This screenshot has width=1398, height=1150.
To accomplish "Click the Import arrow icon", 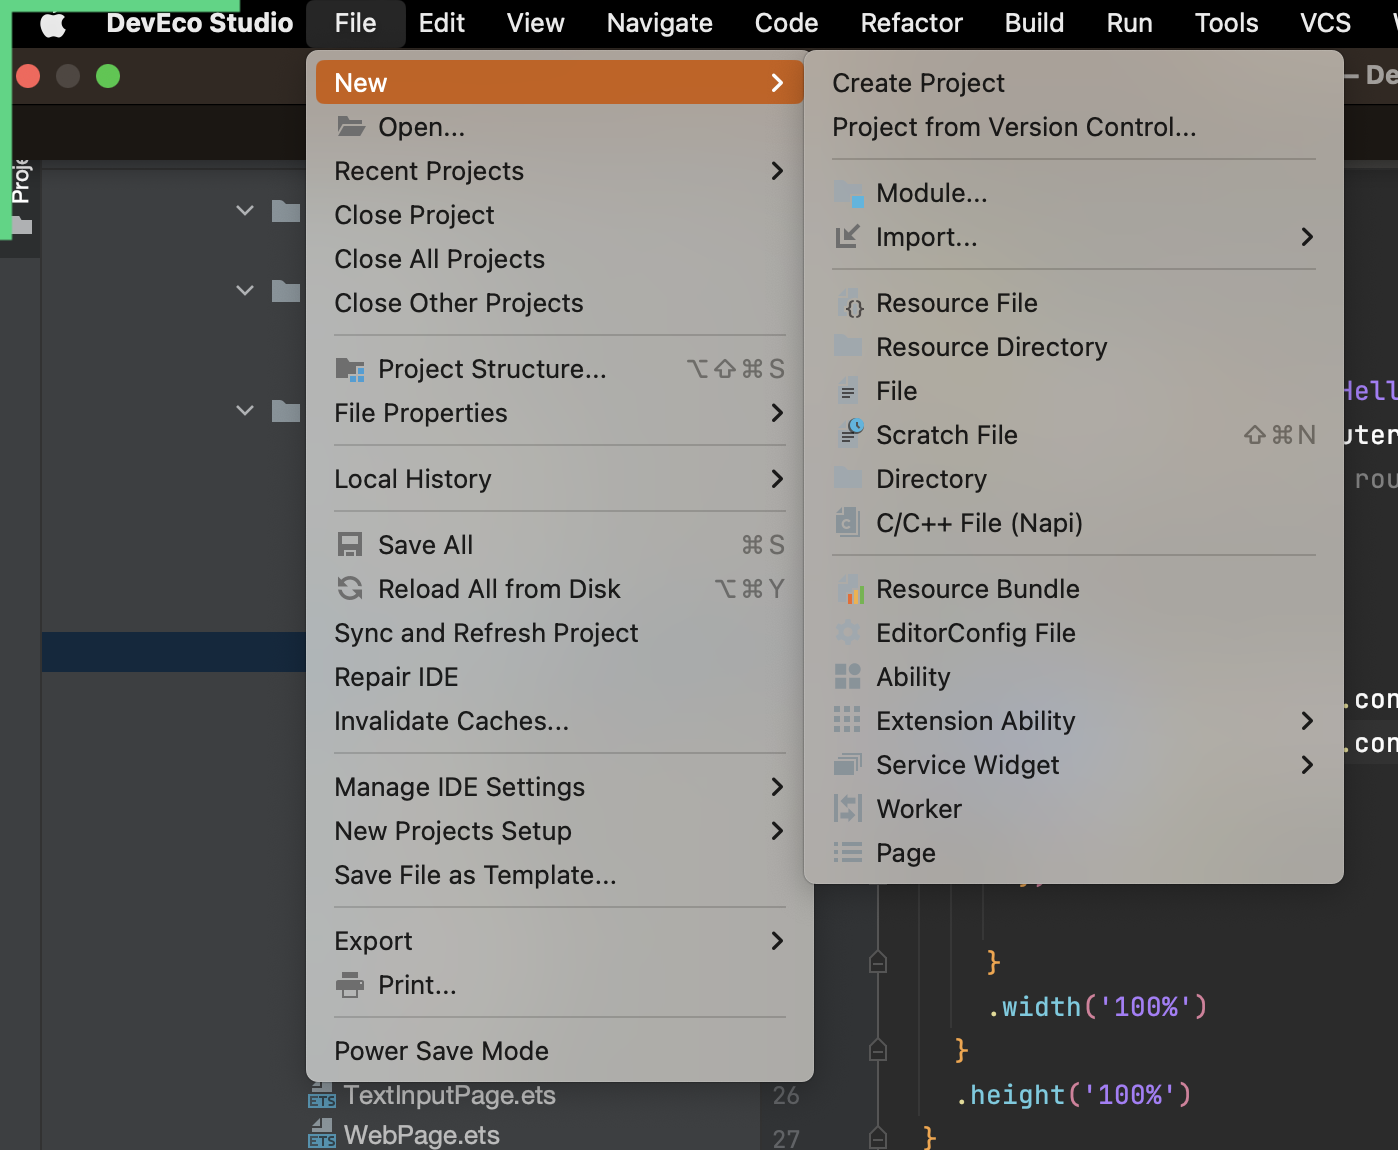I will tap(848, 237).
